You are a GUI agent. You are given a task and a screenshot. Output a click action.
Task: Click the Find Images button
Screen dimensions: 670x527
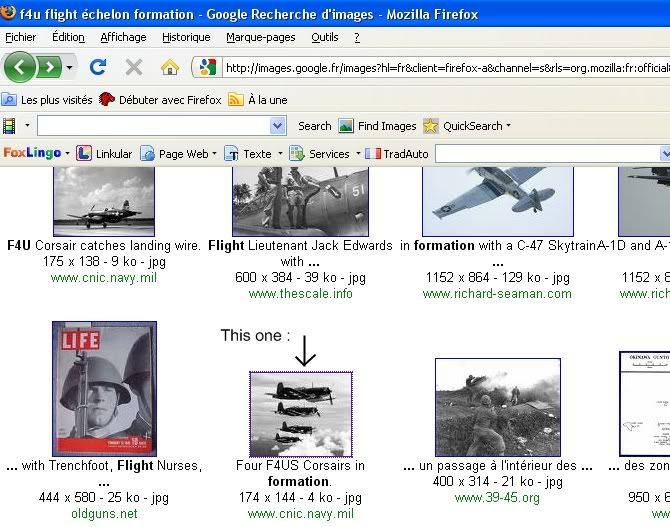click(377, 126)
